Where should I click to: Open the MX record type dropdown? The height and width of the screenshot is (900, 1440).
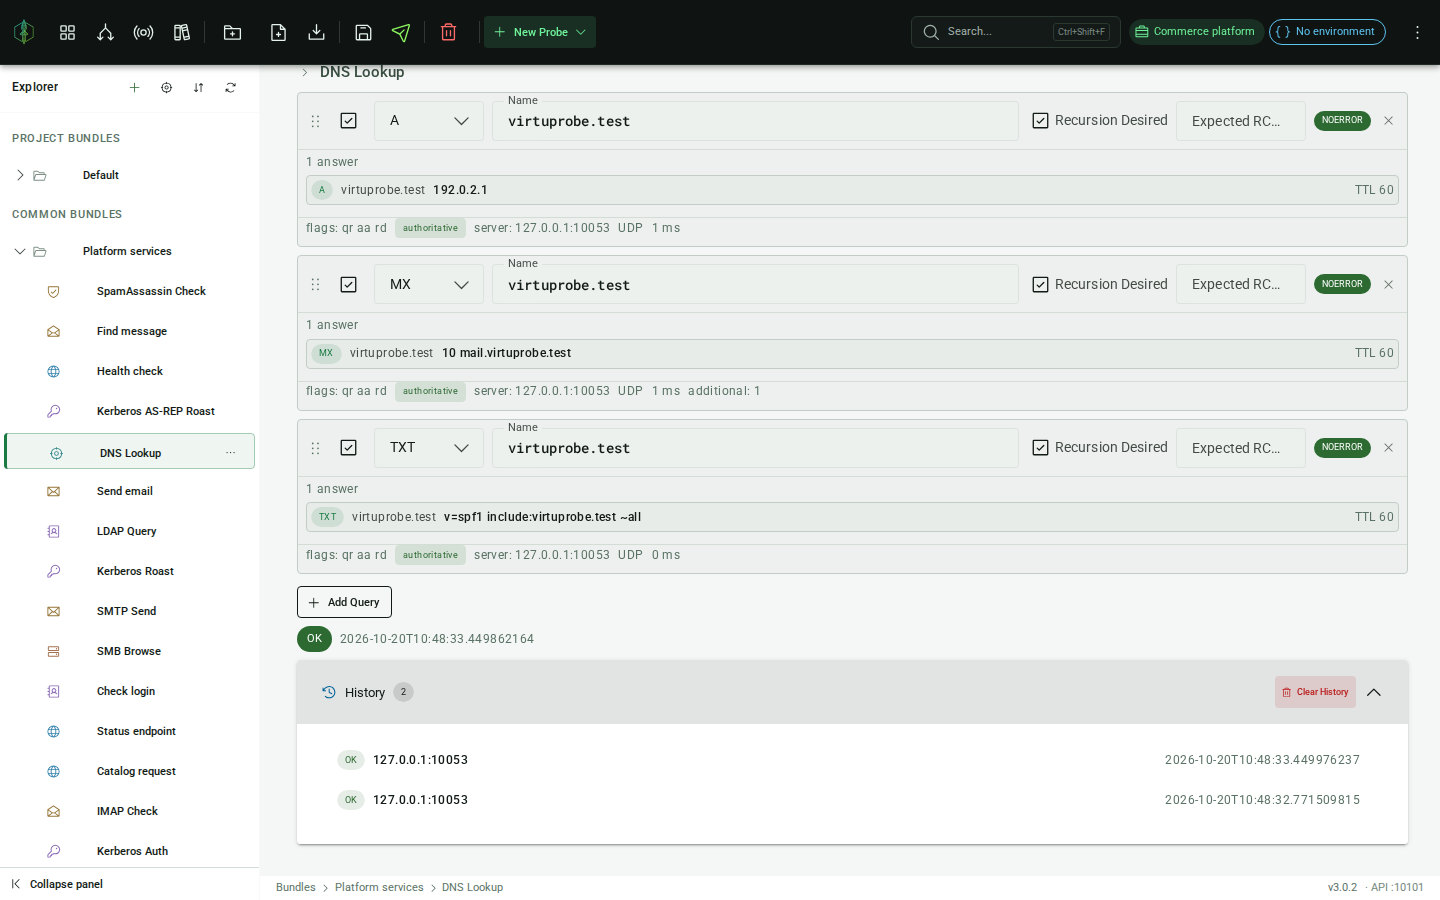click(429, 285)
